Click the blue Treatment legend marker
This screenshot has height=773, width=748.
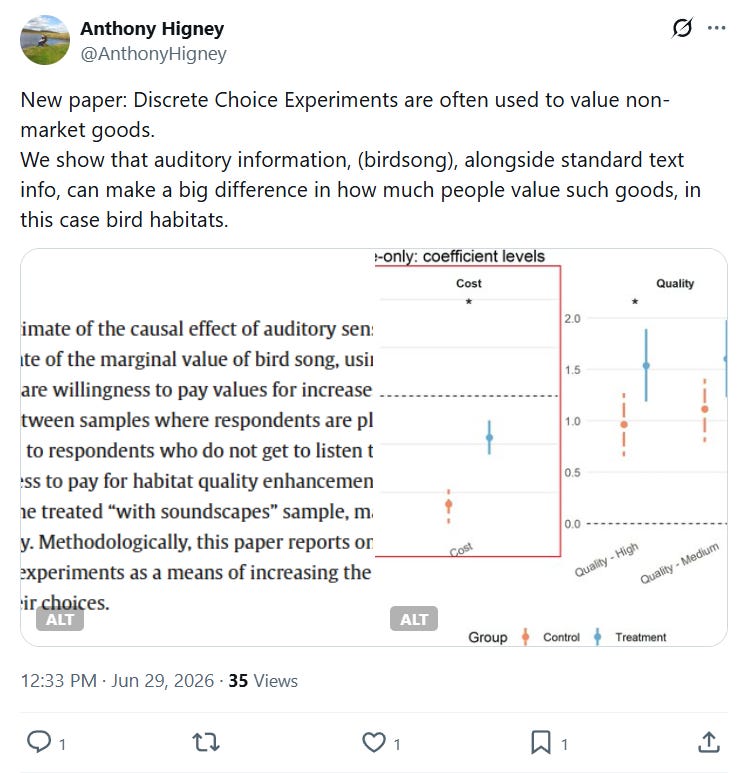click(x=598, y=637)
